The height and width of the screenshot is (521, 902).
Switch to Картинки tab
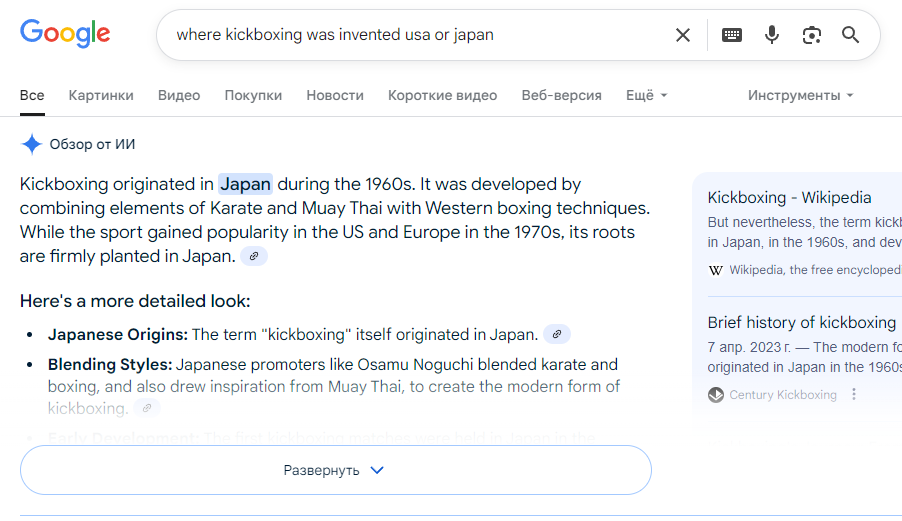(101, 95)
